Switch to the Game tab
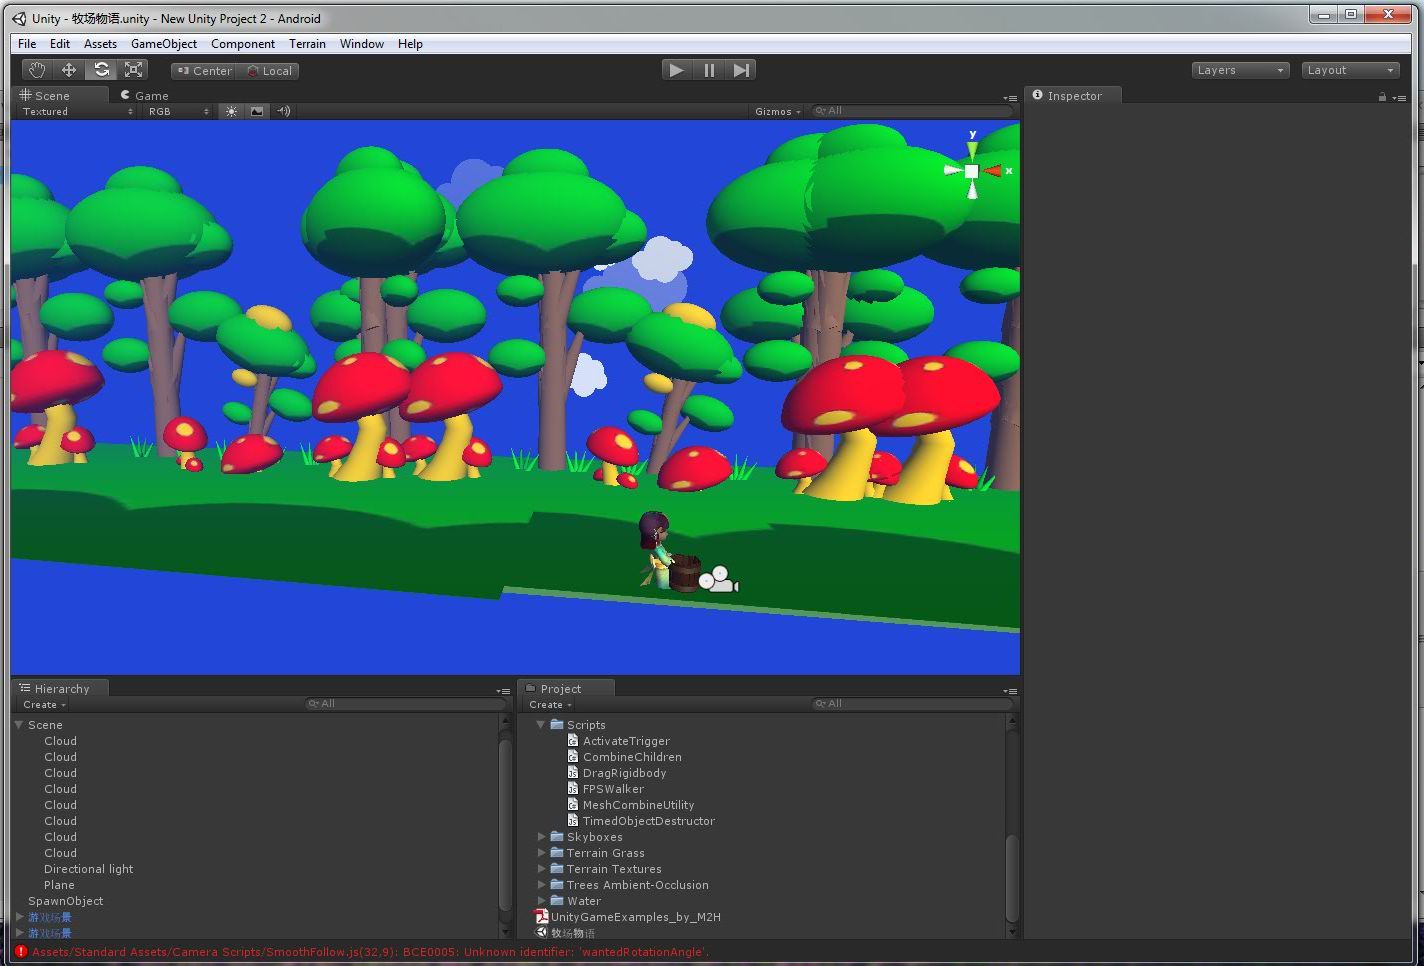This screenshot has width=1424, height=966. [145, 96]
